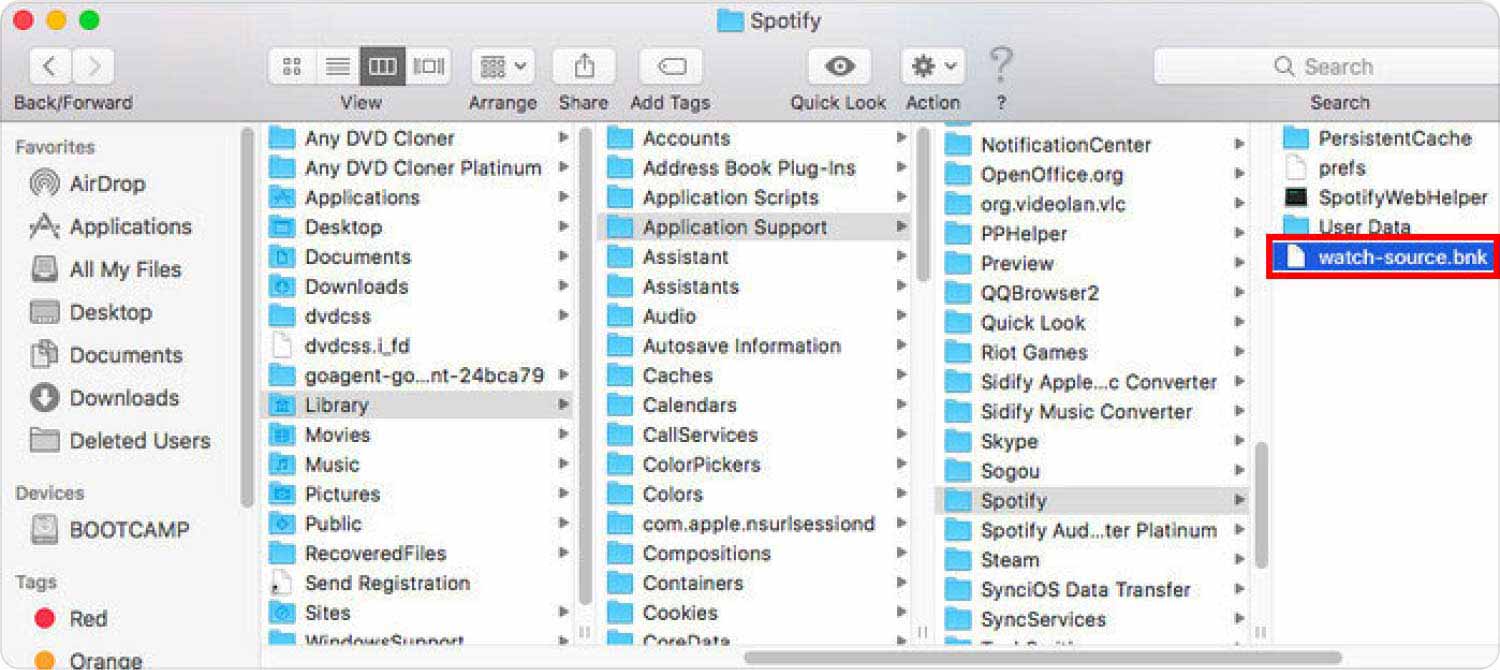The height and width of the screenshot is (670, 1500).
Task: Open Downloads from sidebar Favorites
Action: pyautogui.click(x=124, y=398)
